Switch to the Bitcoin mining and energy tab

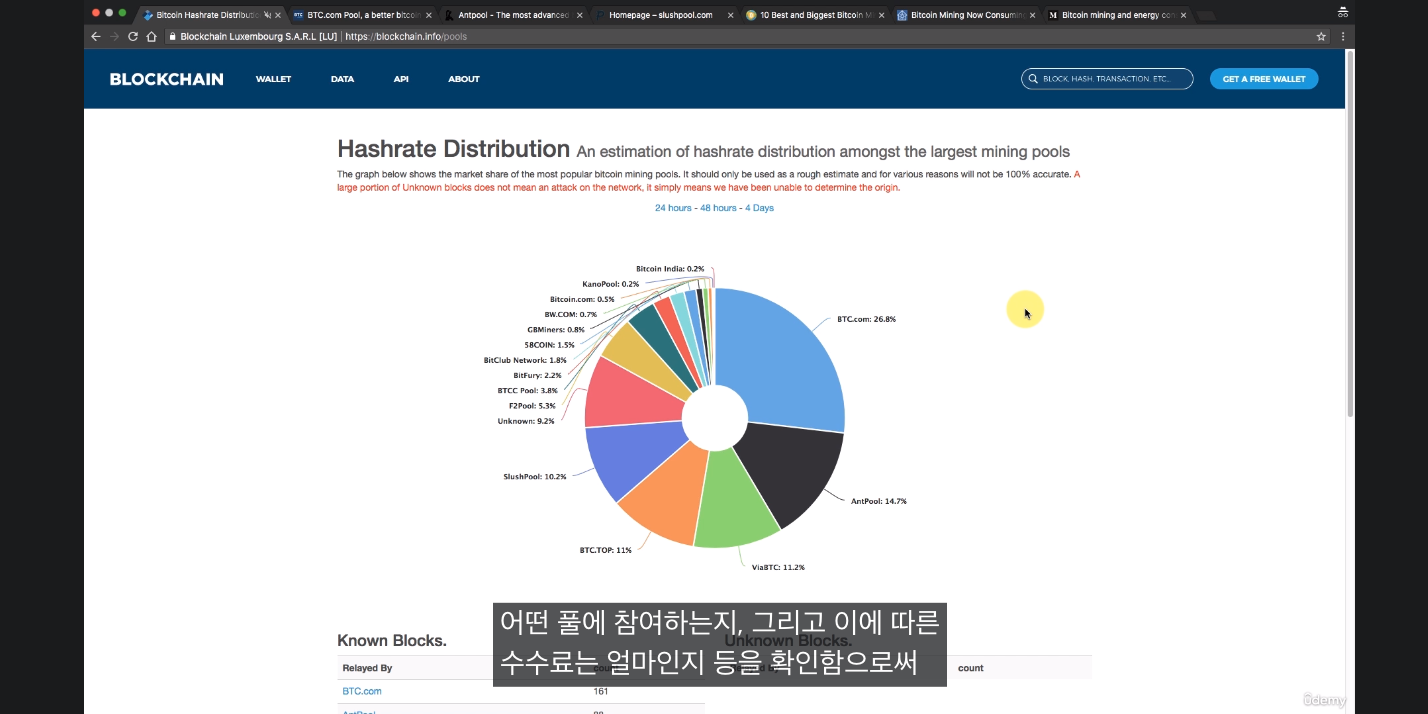pyautogui.click(x=1117, y=15)
